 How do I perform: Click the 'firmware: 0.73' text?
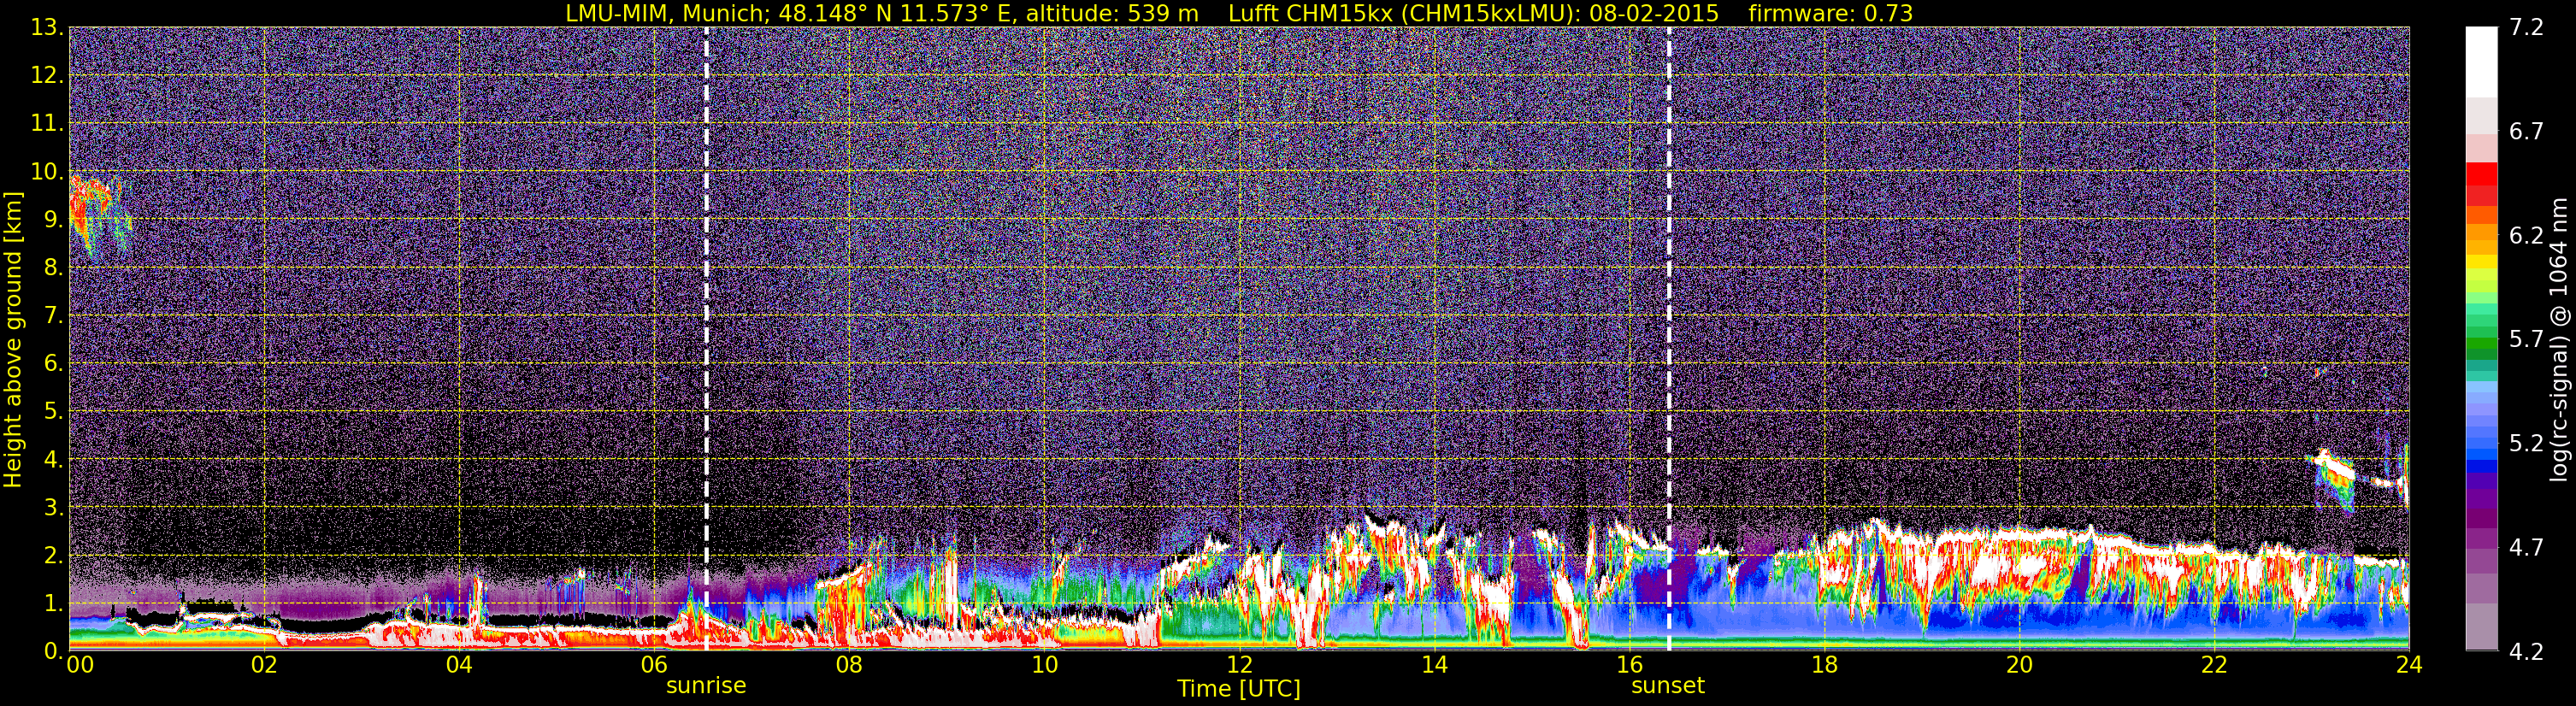(1830, 13)
